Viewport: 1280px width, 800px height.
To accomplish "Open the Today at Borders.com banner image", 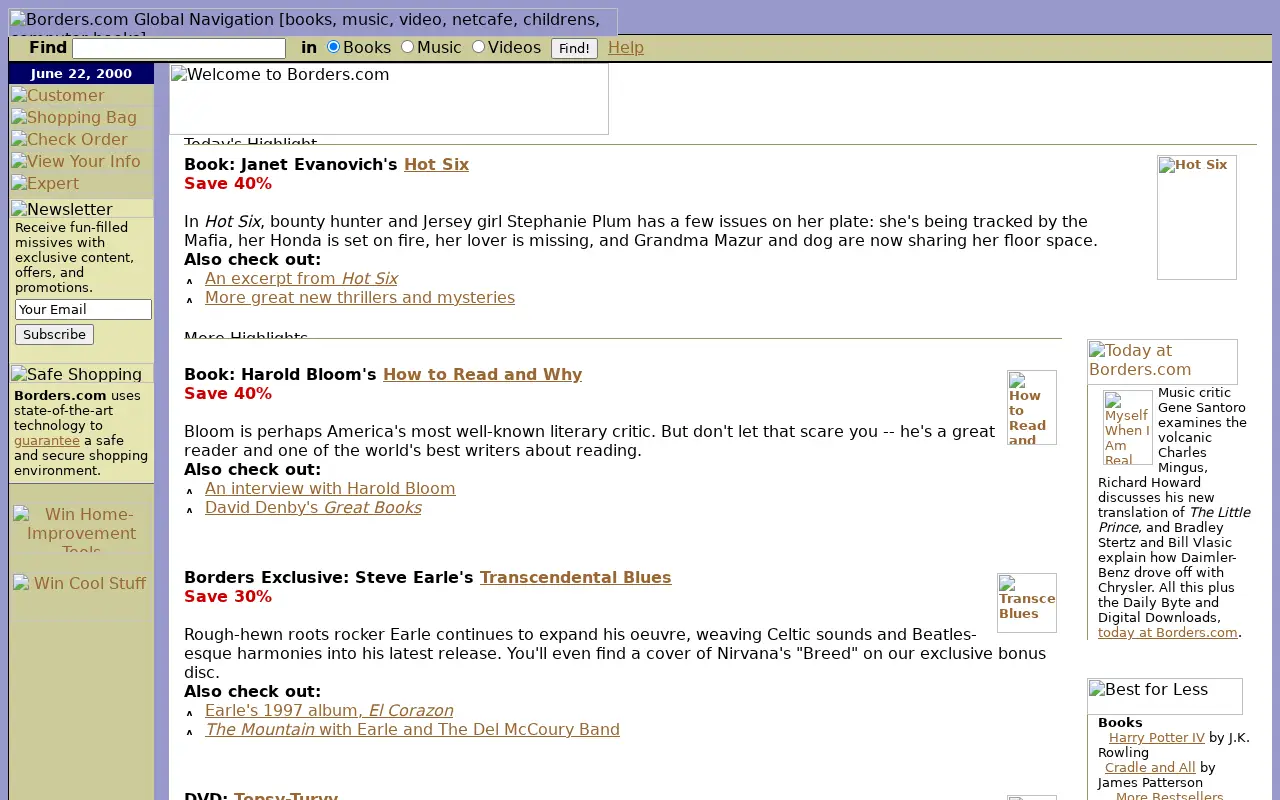I will coord(1162,362).
